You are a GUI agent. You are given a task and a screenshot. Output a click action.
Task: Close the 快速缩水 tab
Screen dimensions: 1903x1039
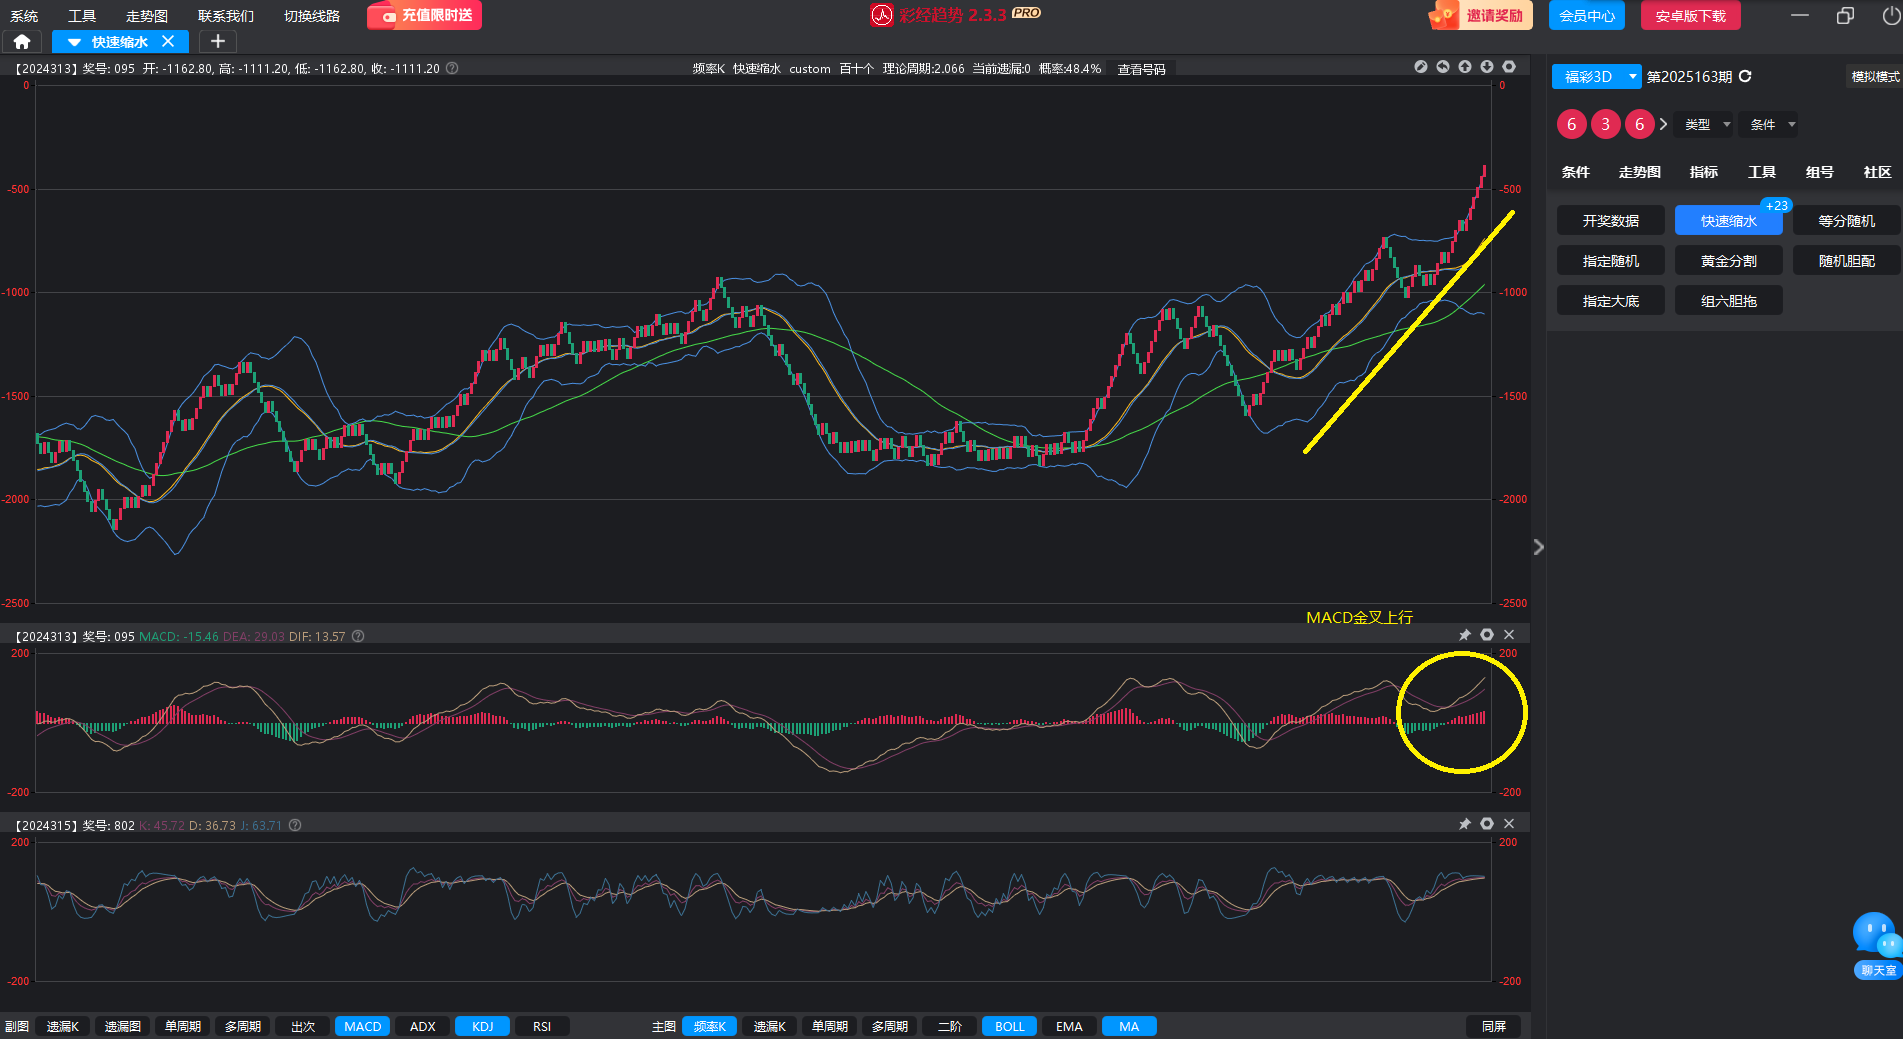(x=168, y=42)
